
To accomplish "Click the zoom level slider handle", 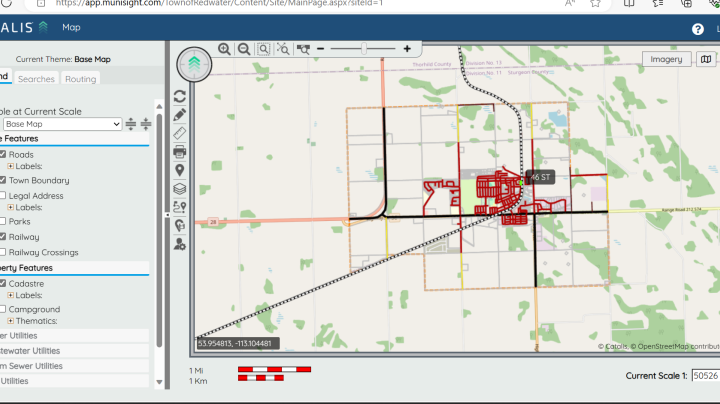I will pyautogui.click(x=364, y=48).
